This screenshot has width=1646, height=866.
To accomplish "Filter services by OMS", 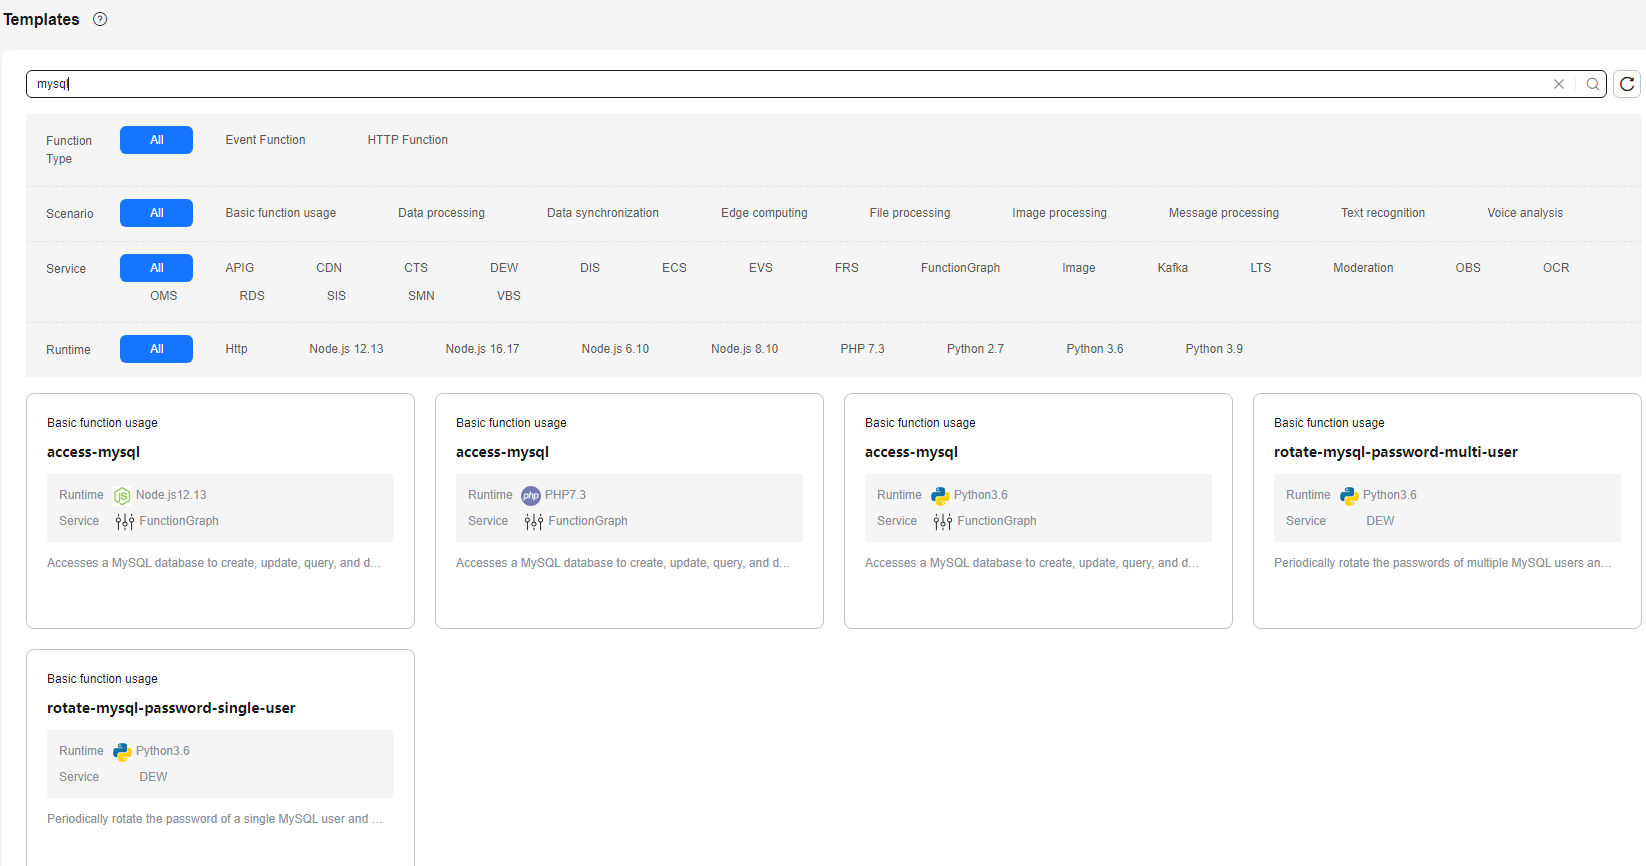I will [164, 296].
